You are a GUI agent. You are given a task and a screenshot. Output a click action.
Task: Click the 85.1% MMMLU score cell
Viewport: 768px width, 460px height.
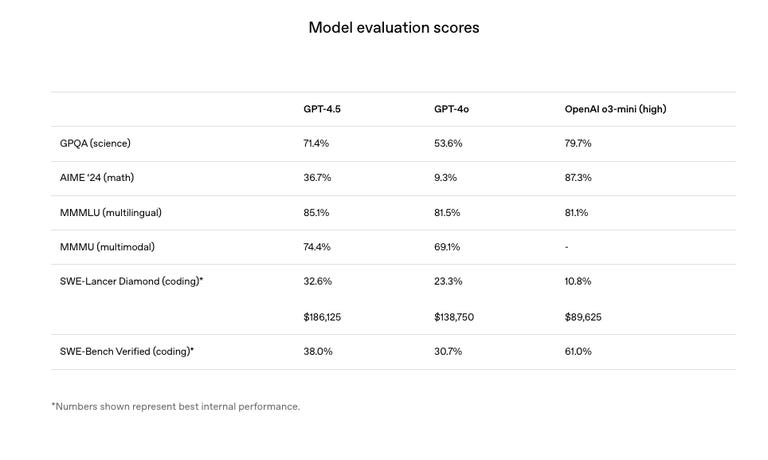click(x=316, y=213)
